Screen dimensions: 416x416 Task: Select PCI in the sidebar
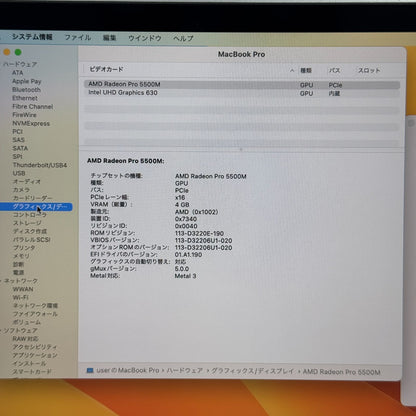17,132
